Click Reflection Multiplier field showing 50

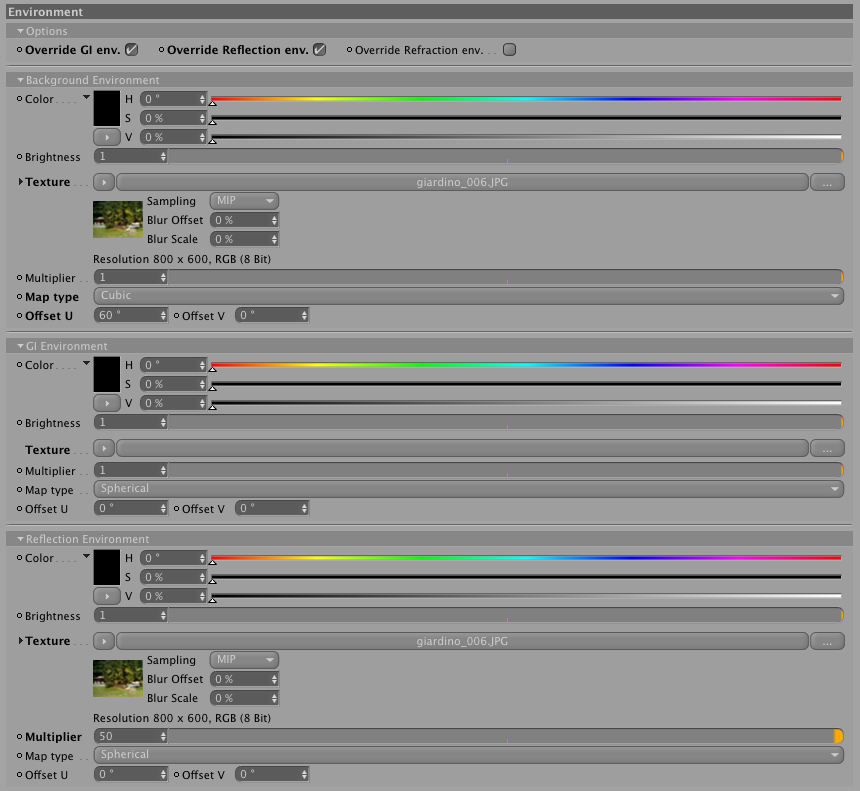pyautogui.click(x=131, y=736)
